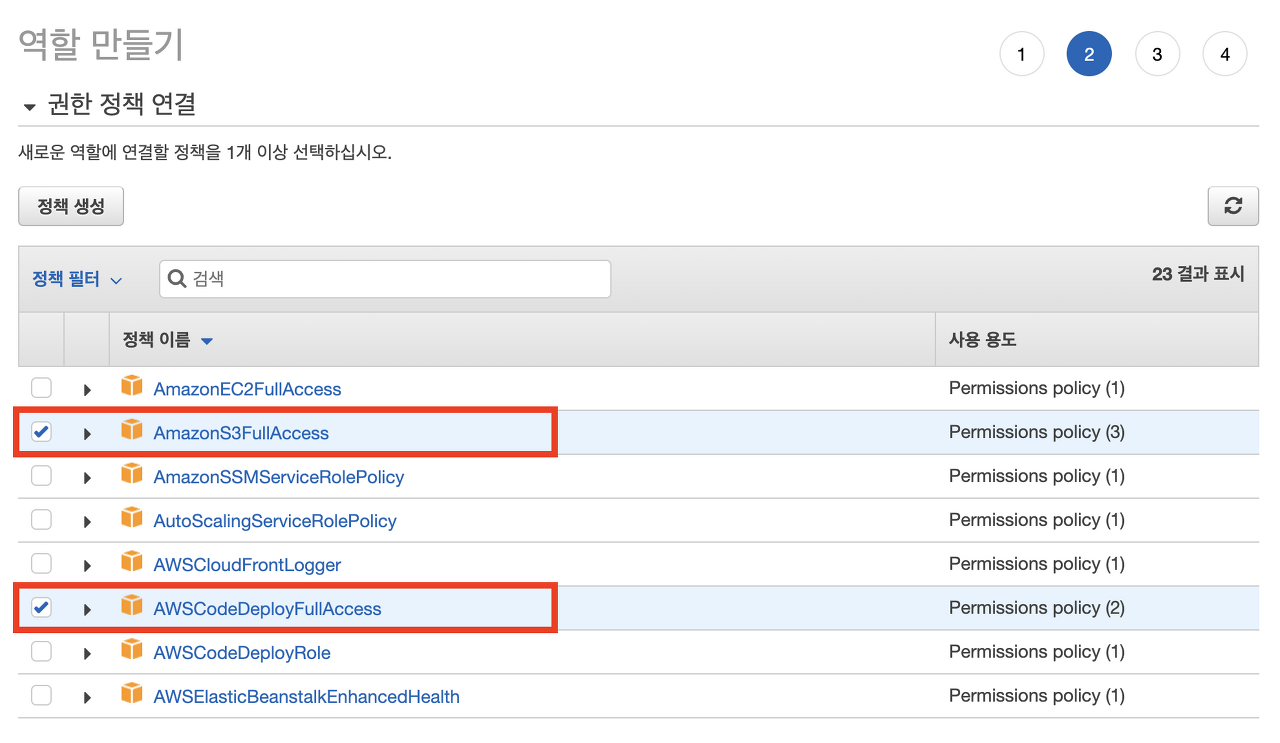
Task: Open the AWSCodeDeployRole policy link
Action: point(241,651)
